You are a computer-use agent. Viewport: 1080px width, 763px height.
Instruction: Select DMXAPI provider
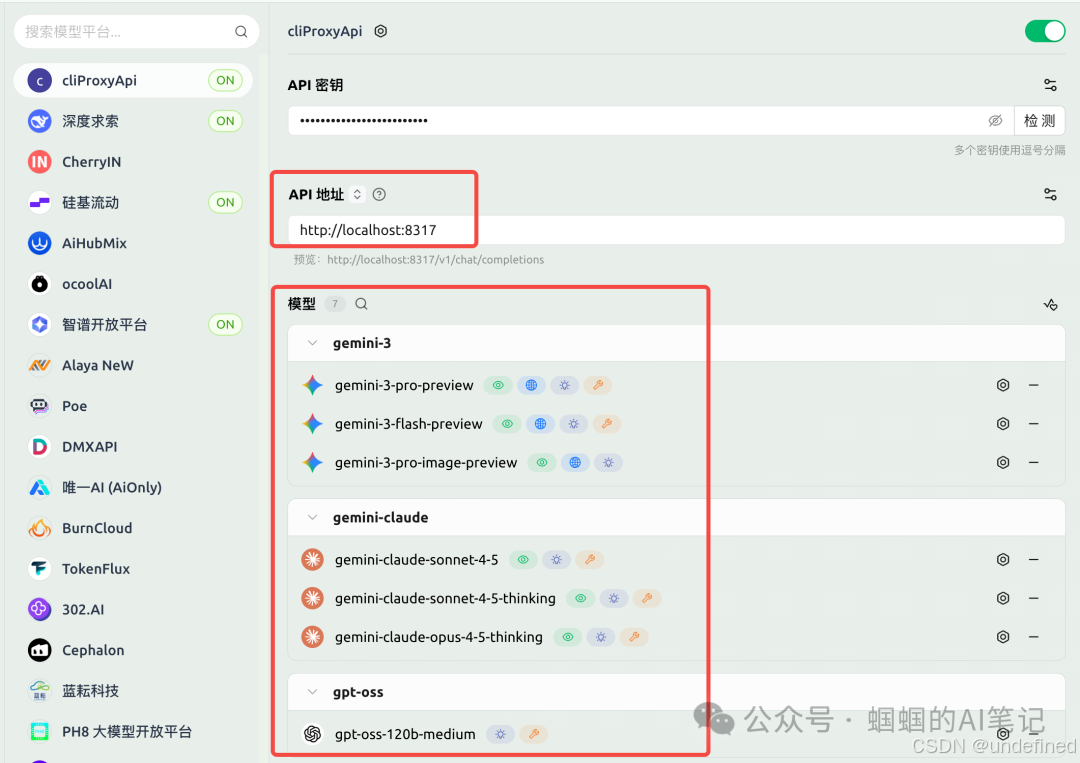133,446
